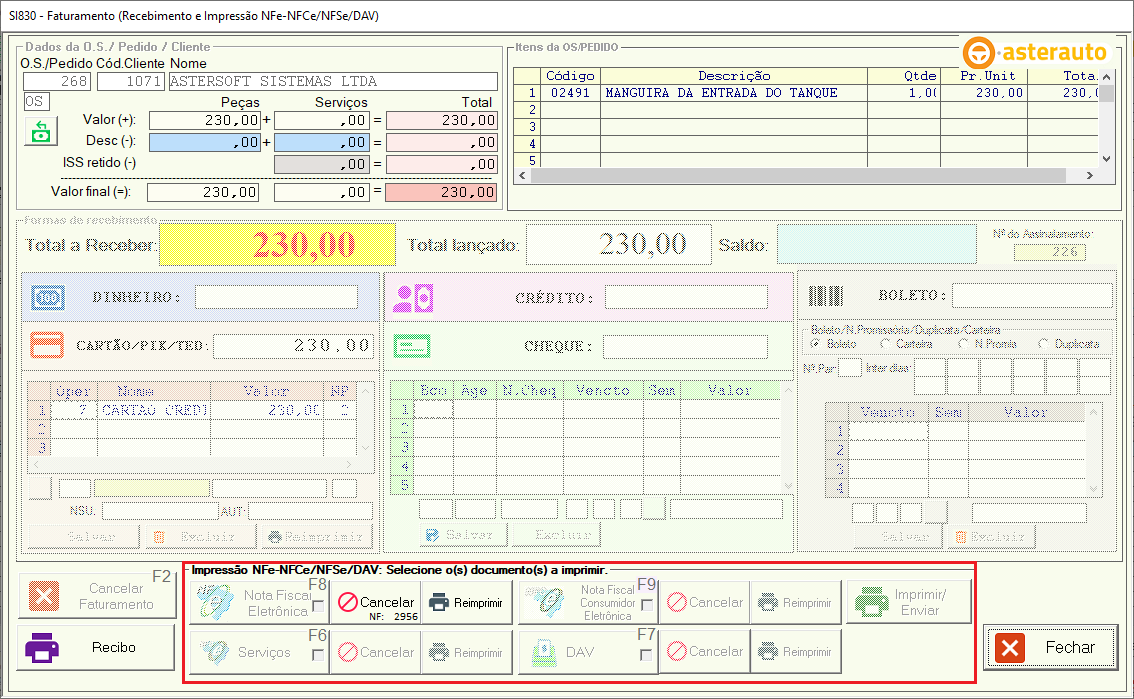Click the Cód.Cliente field showing 1071
The width and height of the screenshot is (1134, 699).
[x=131, y=82]
